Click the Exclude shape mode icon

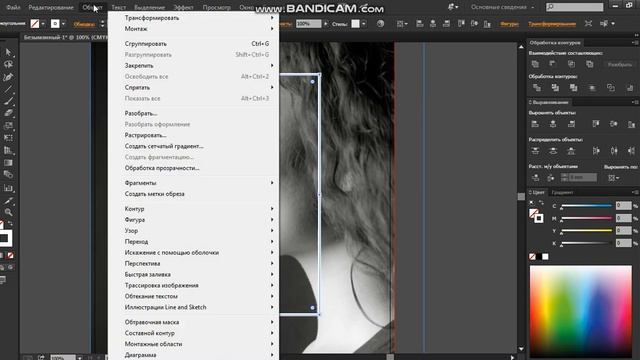[x=590, y=64]
